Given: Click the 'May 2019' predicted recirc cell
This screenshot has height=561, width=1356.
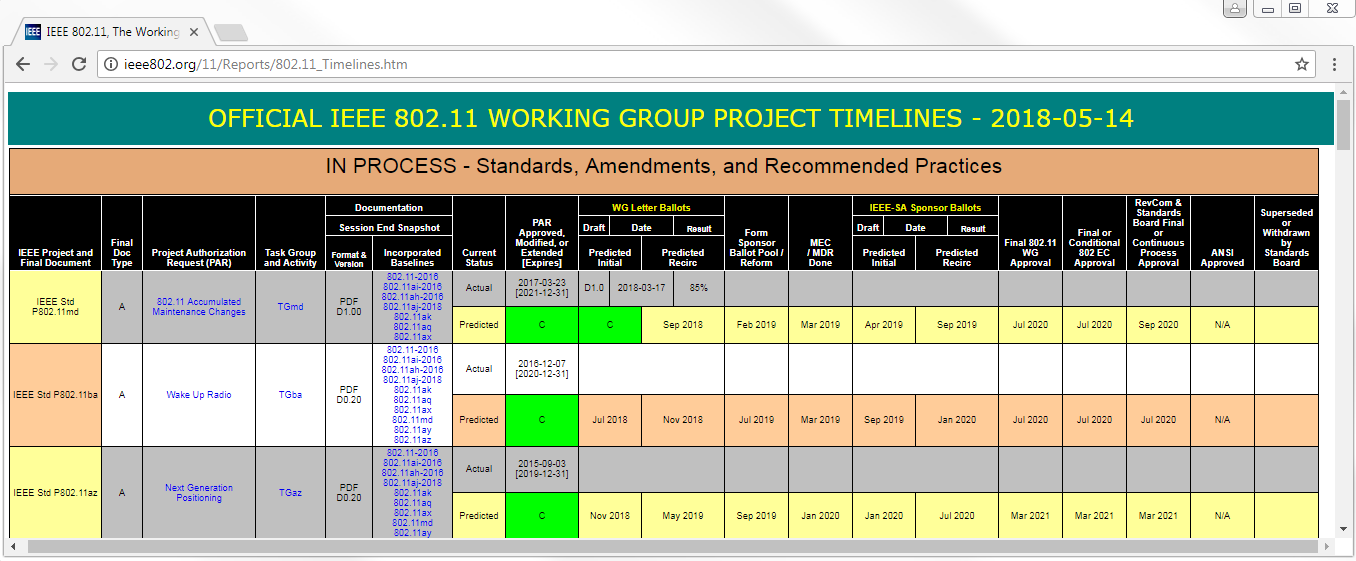Looking at the screenshot, I should coord(683,516).
